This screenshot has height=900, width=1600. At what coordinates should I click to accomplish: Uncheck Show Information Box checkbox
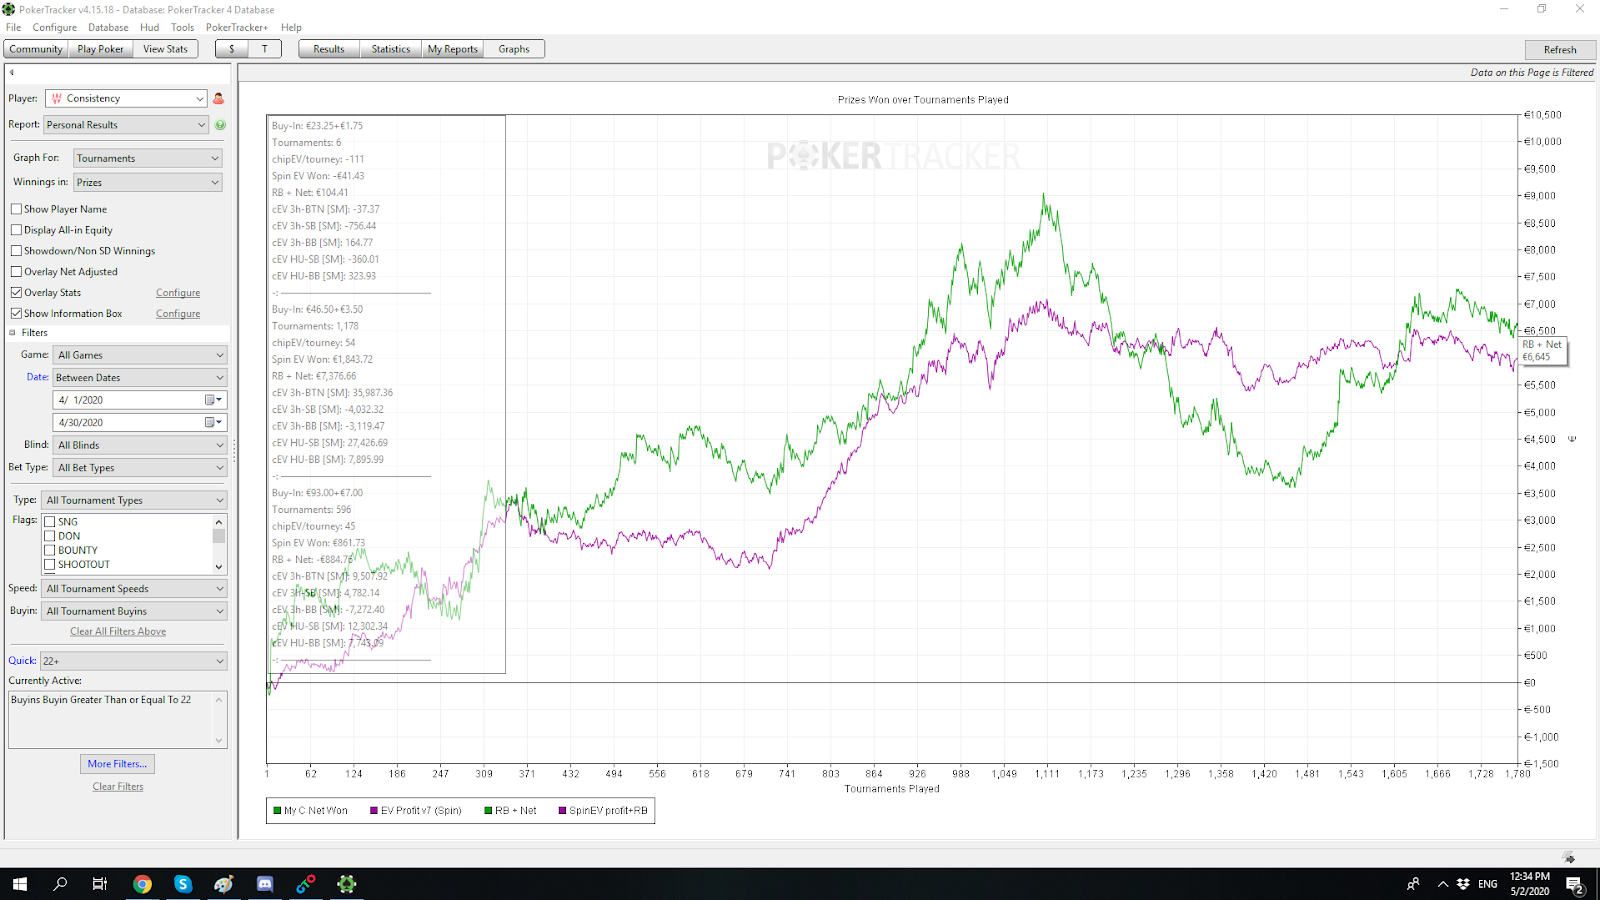tap(16, 314)
